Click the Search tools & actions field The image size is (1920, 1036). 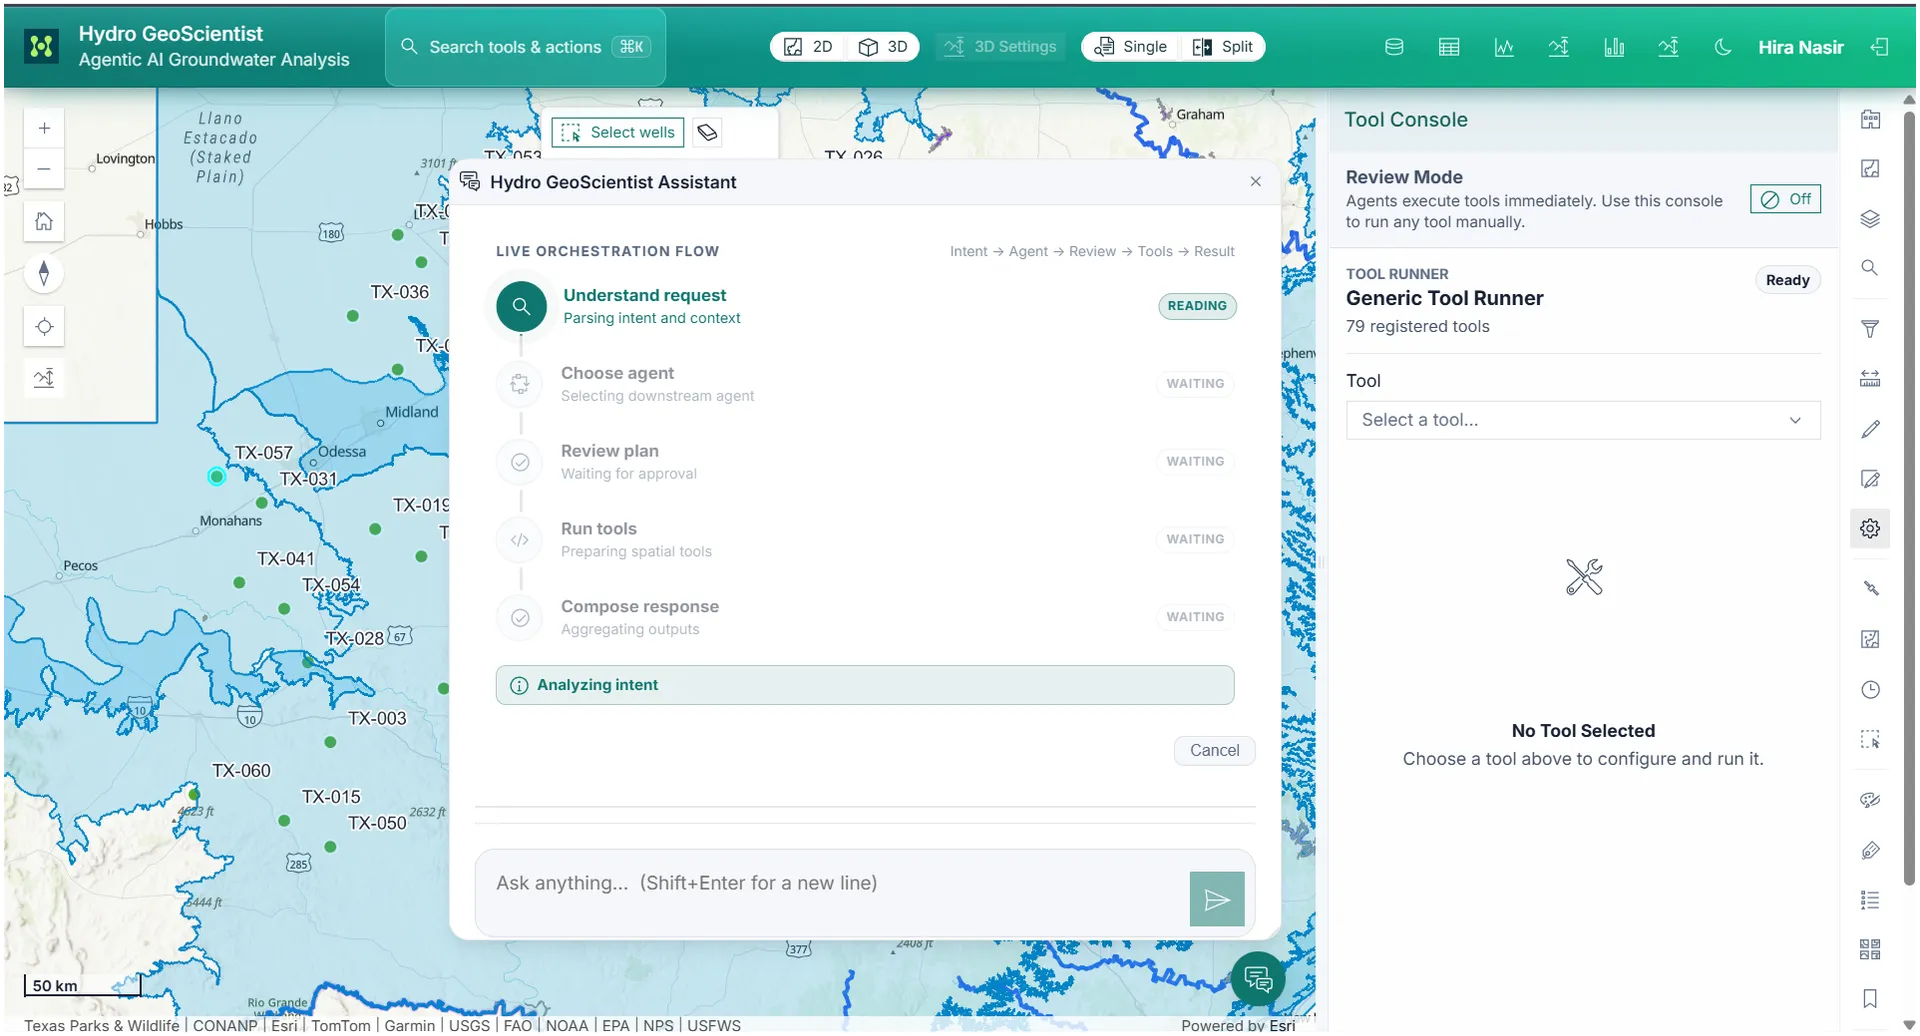[x=526, y=47]
